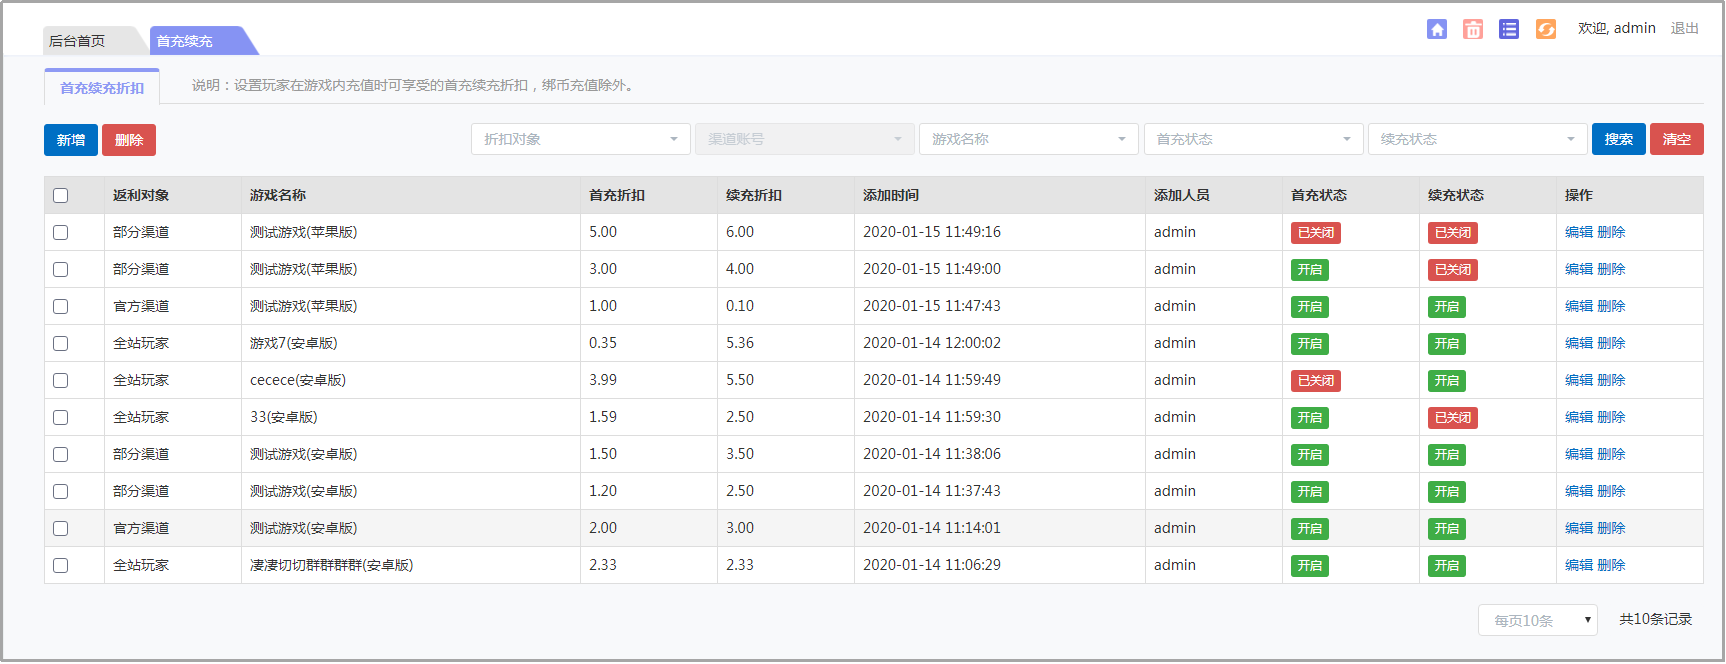Edit the row added at 11:49:16
The width and height of the screenshot is (1726, 664).
[x=1579, y=232]
